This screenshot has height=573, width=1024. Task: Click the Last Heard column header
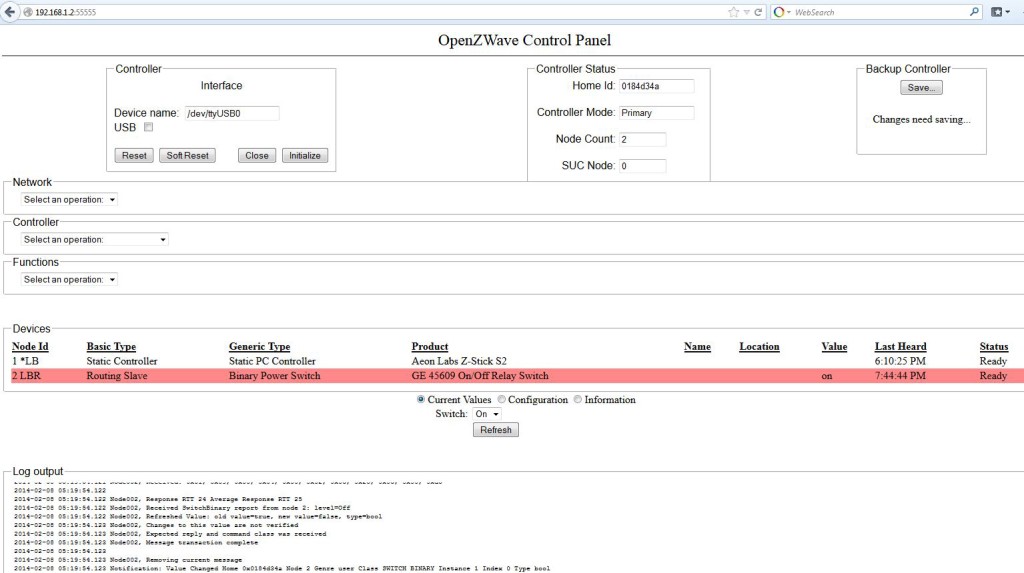pyautogui.click(x=901, y=346)
